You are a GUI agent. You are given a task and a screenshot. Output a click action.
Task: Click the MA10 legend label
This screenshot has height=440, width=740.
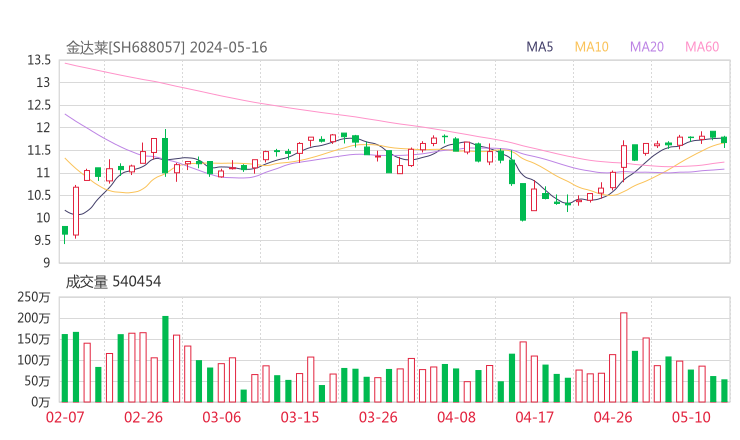[591, 47]
